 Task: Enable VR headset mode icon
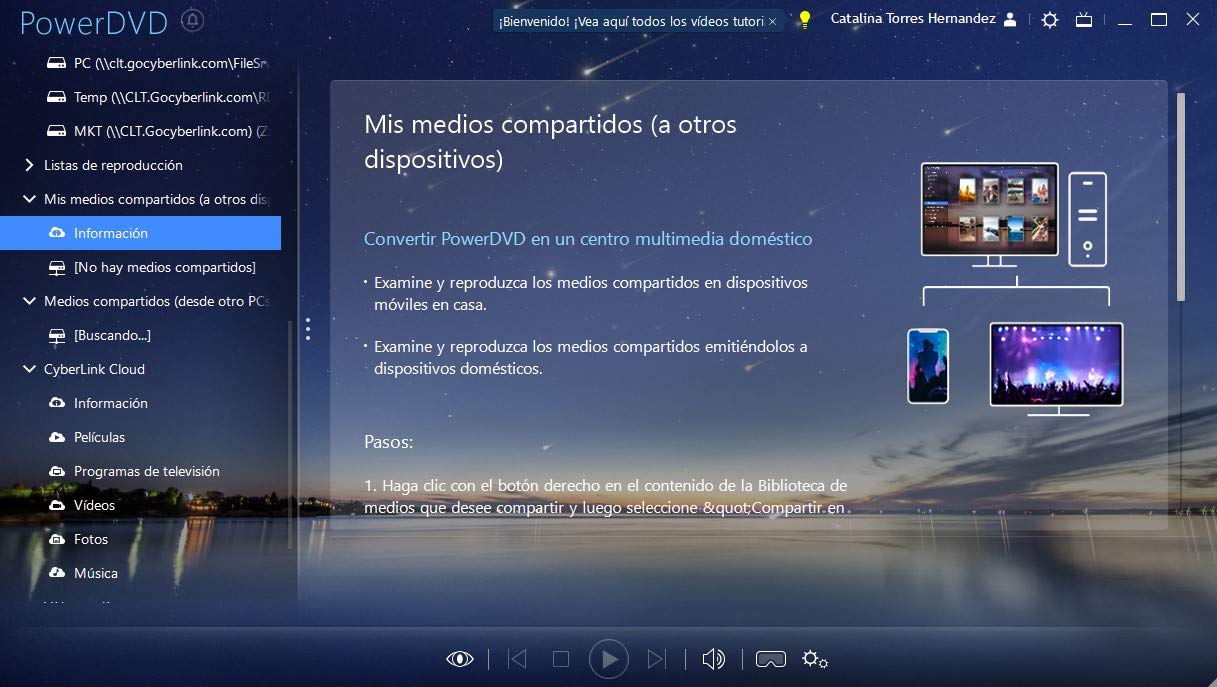click(771, 659)
